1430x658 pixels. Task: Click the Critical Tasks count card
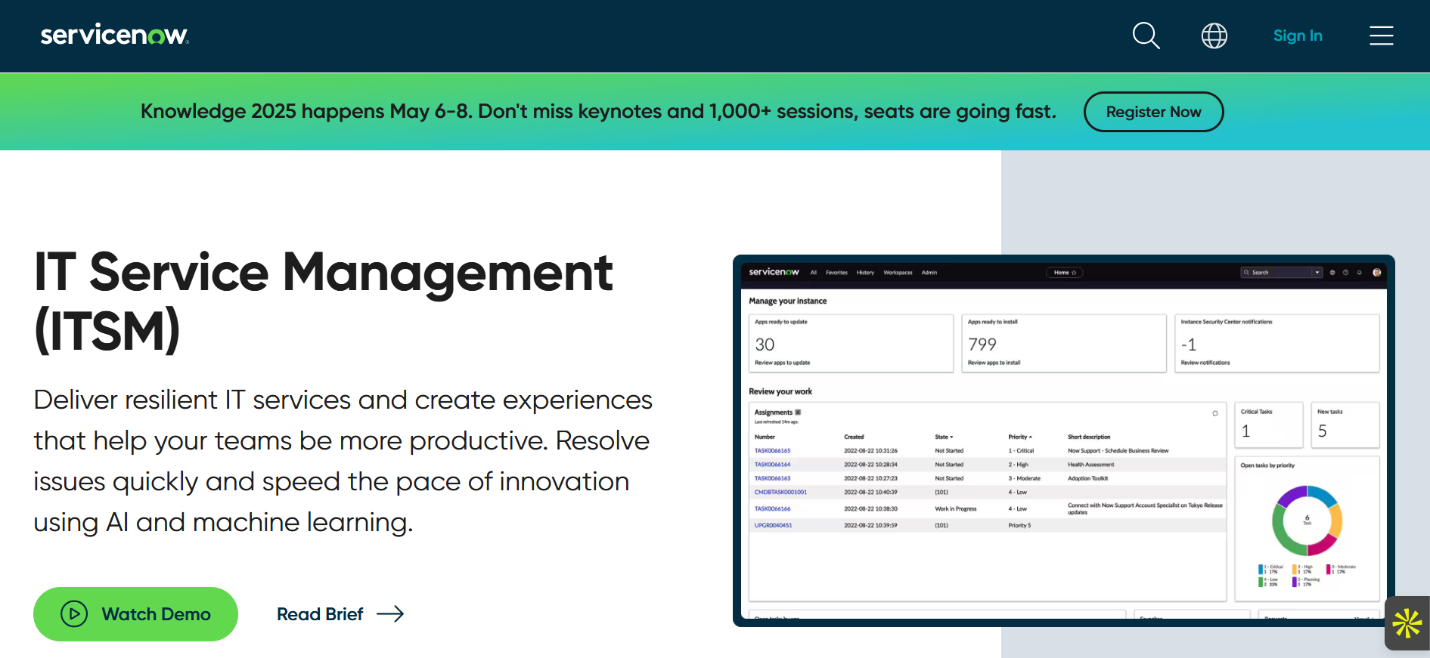point(1269,425)
